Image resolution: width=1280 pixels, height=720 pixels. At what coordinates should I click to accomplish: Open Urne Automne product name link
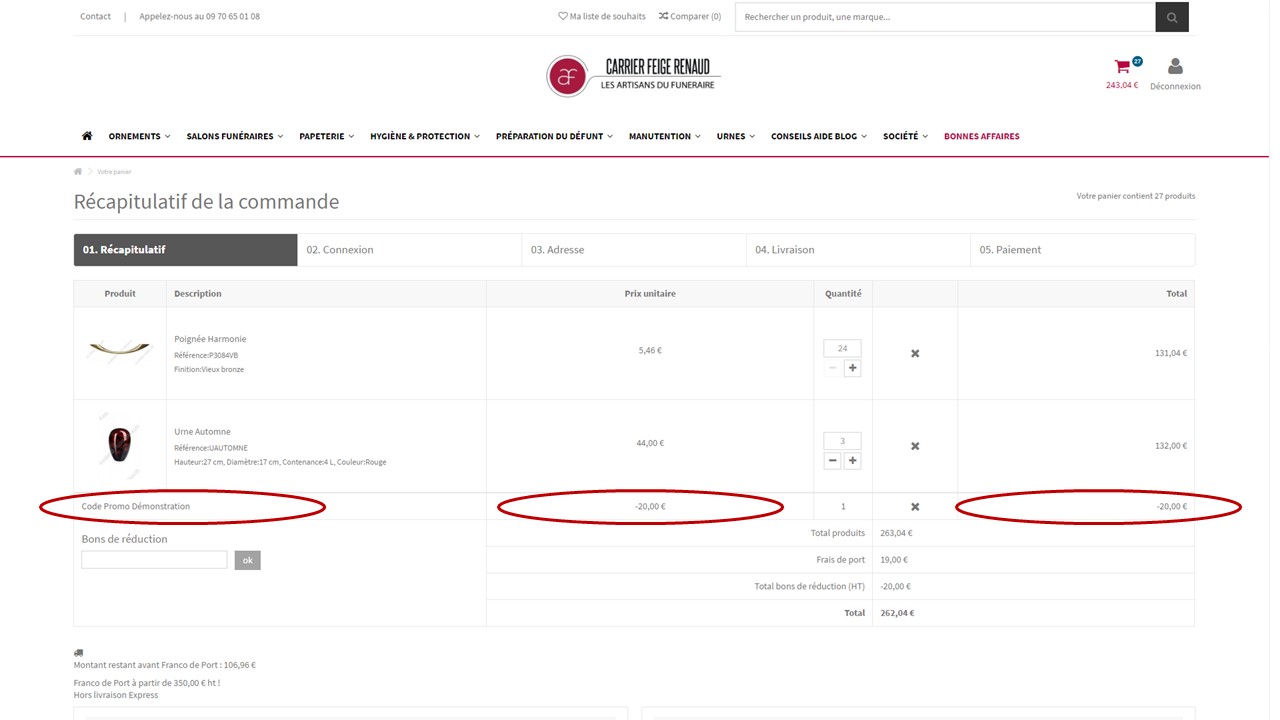coord(202,432)
